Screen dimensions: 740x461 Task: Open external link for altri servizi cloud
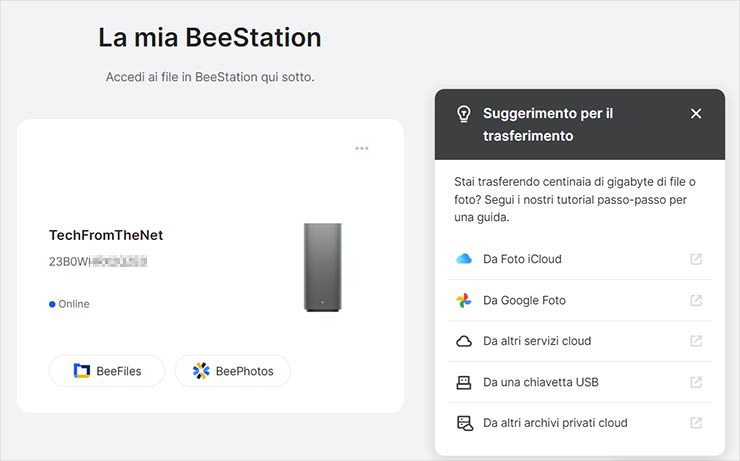pos(696,341)
